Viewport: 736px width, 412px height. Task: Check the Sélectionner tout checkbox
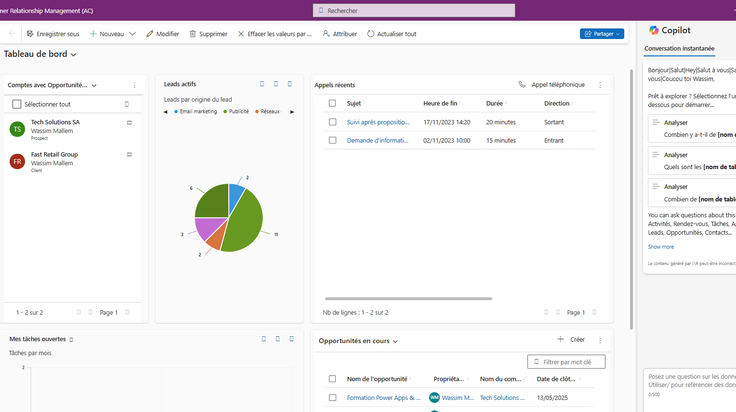(x=17, y=104)
